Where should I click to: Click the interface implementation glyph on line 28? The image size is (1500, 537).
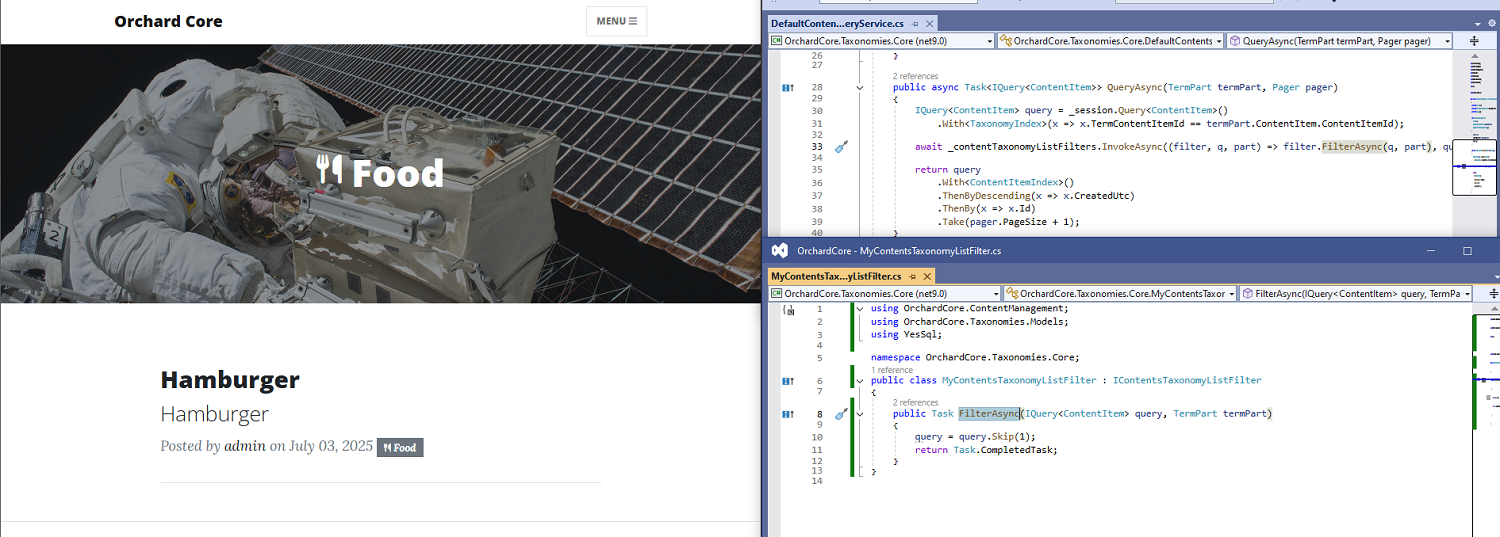tap(788, 88)
